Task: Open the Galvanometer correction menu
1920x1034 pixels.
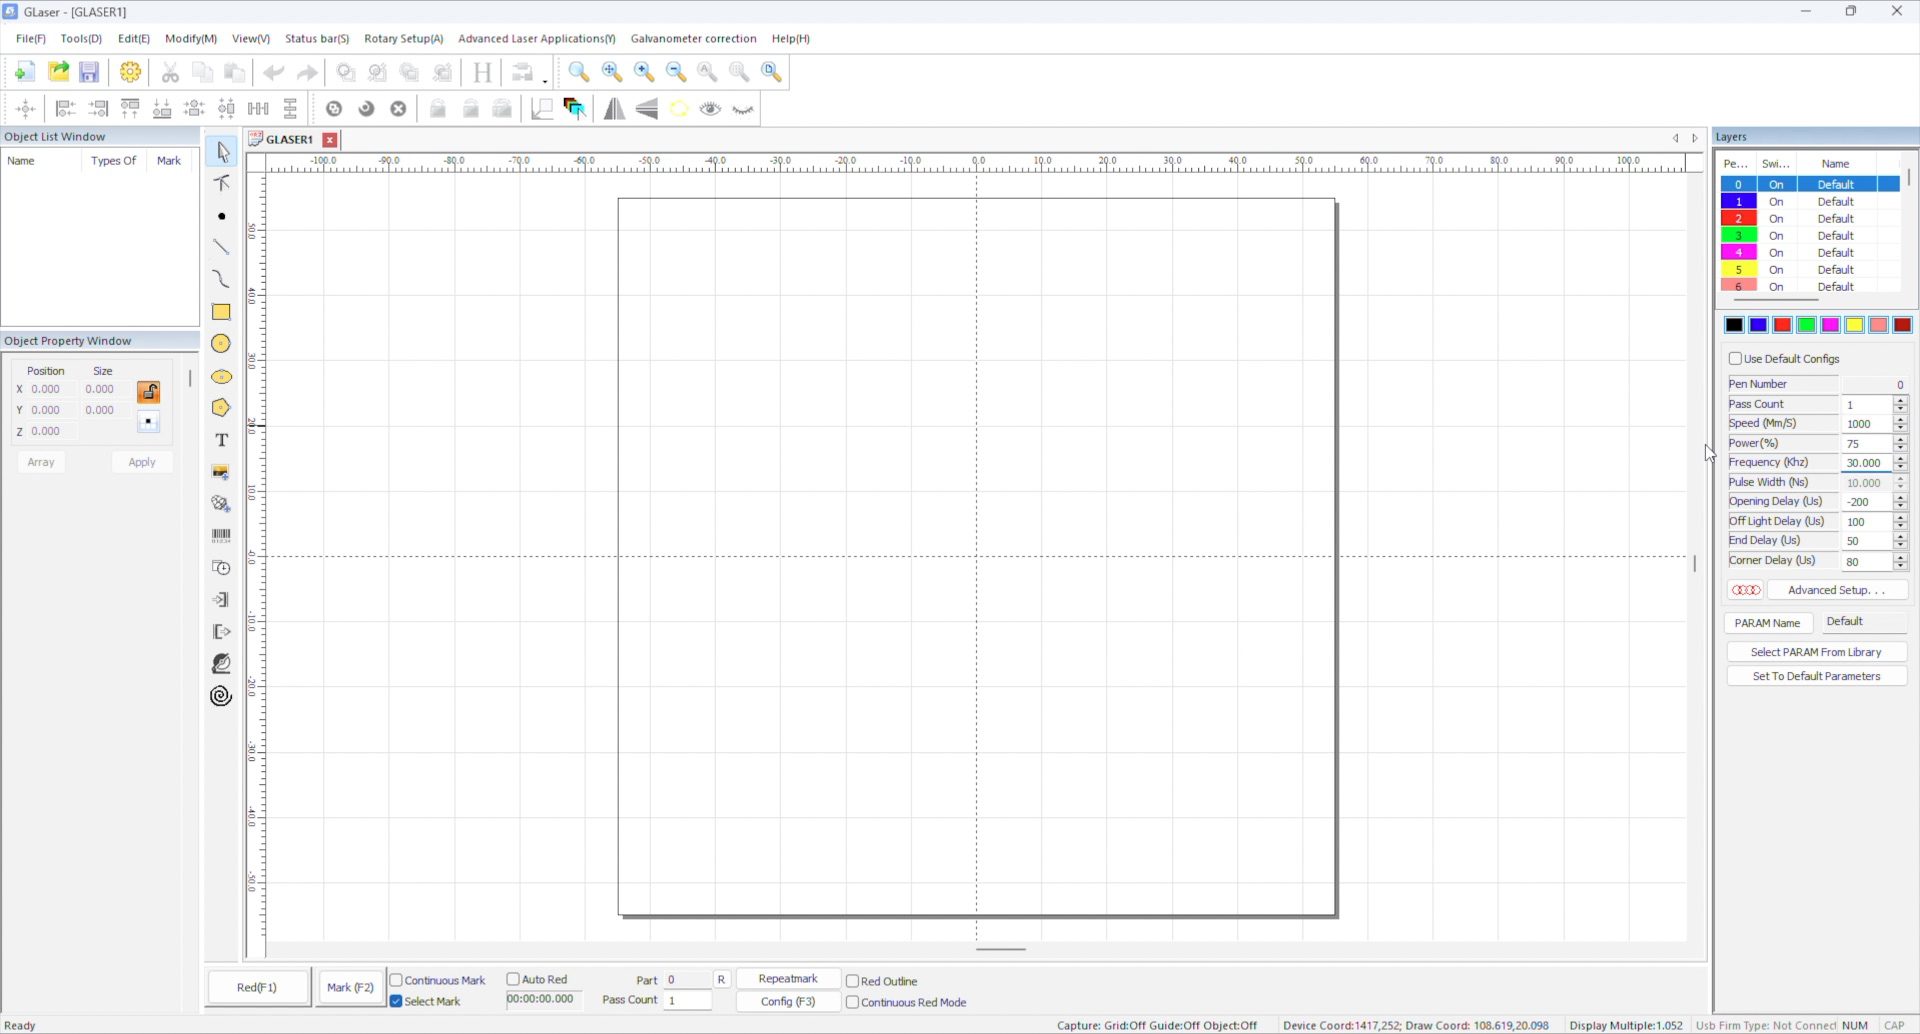Action: point(693,38)
